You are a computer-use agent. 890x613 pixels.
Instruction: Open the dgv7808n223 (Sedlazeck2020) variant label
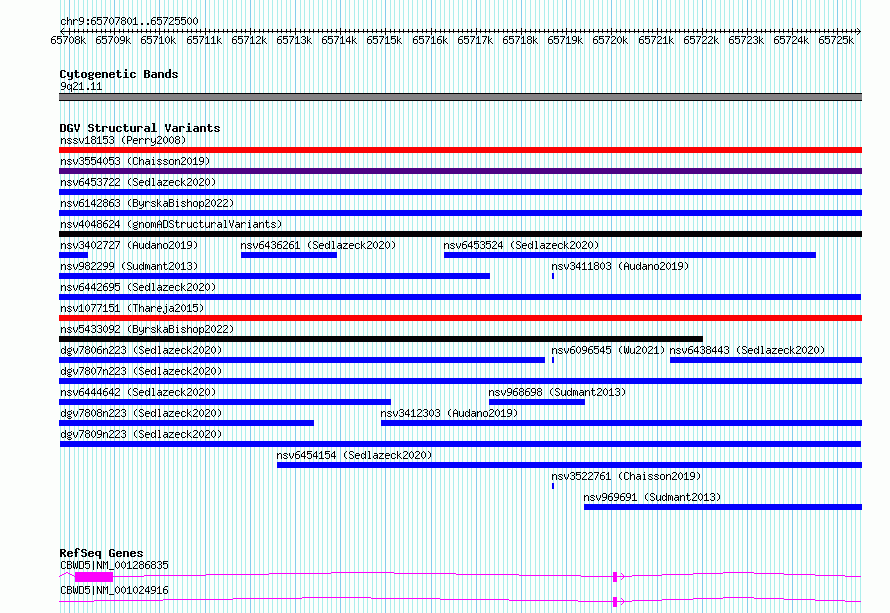click(x=141, y=413)
